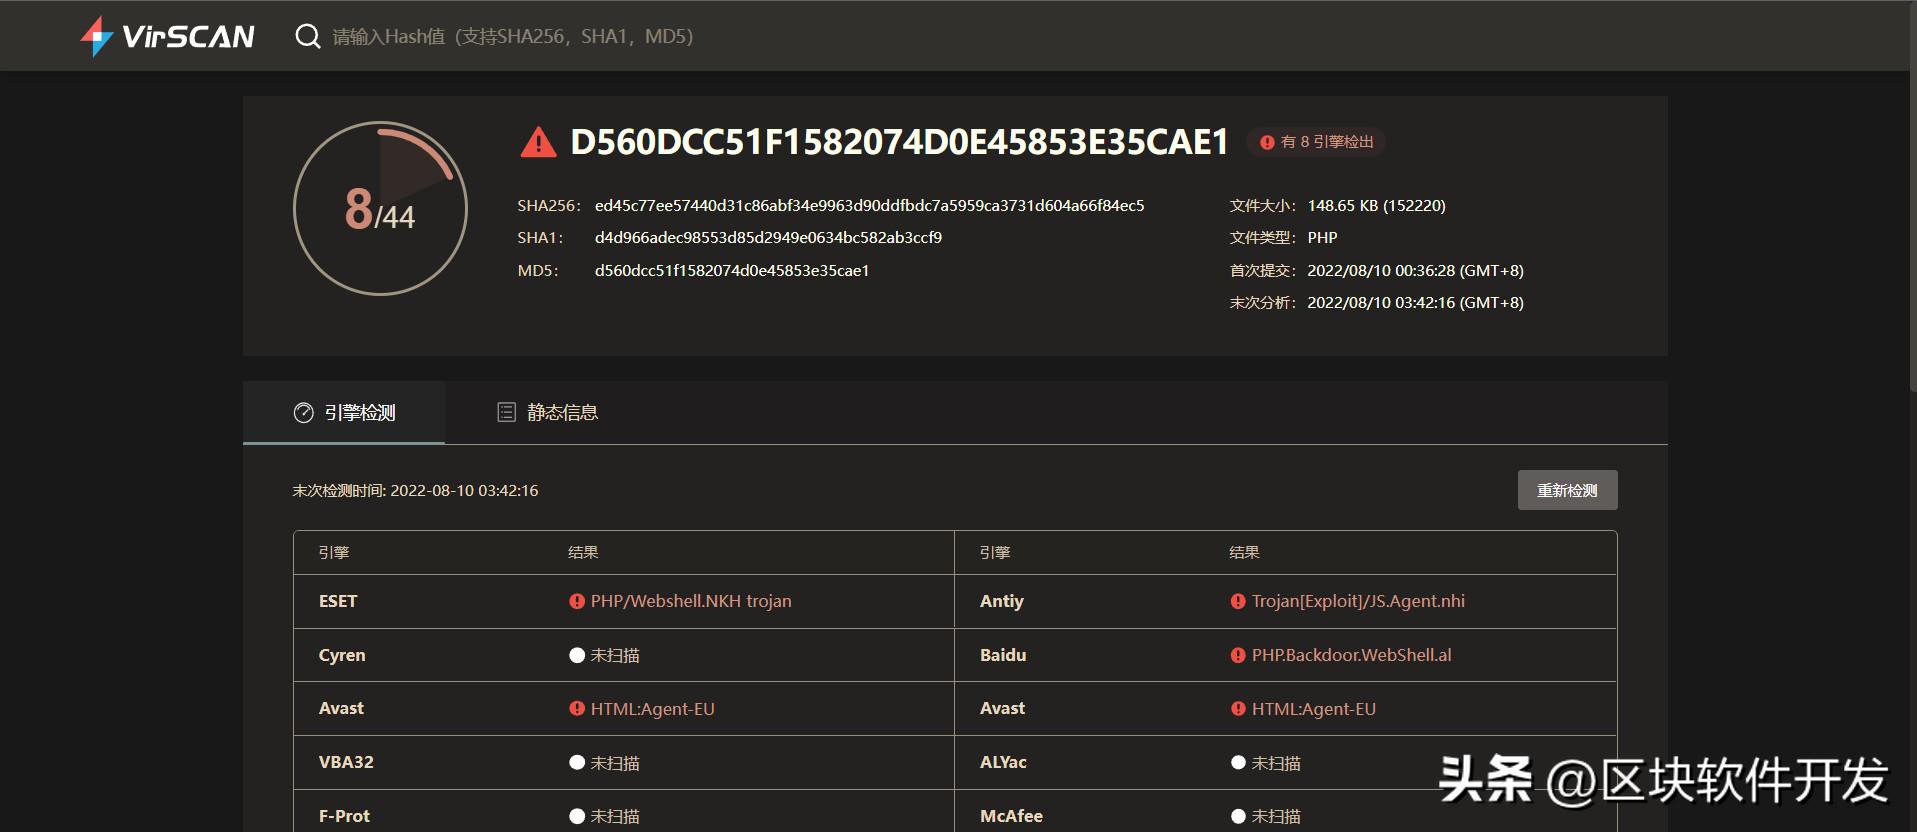The height and width of the screenshot is (832, 1917).
Task: Click the 8/44 detection ratio gauge
Action: click(x=380, y=208)
